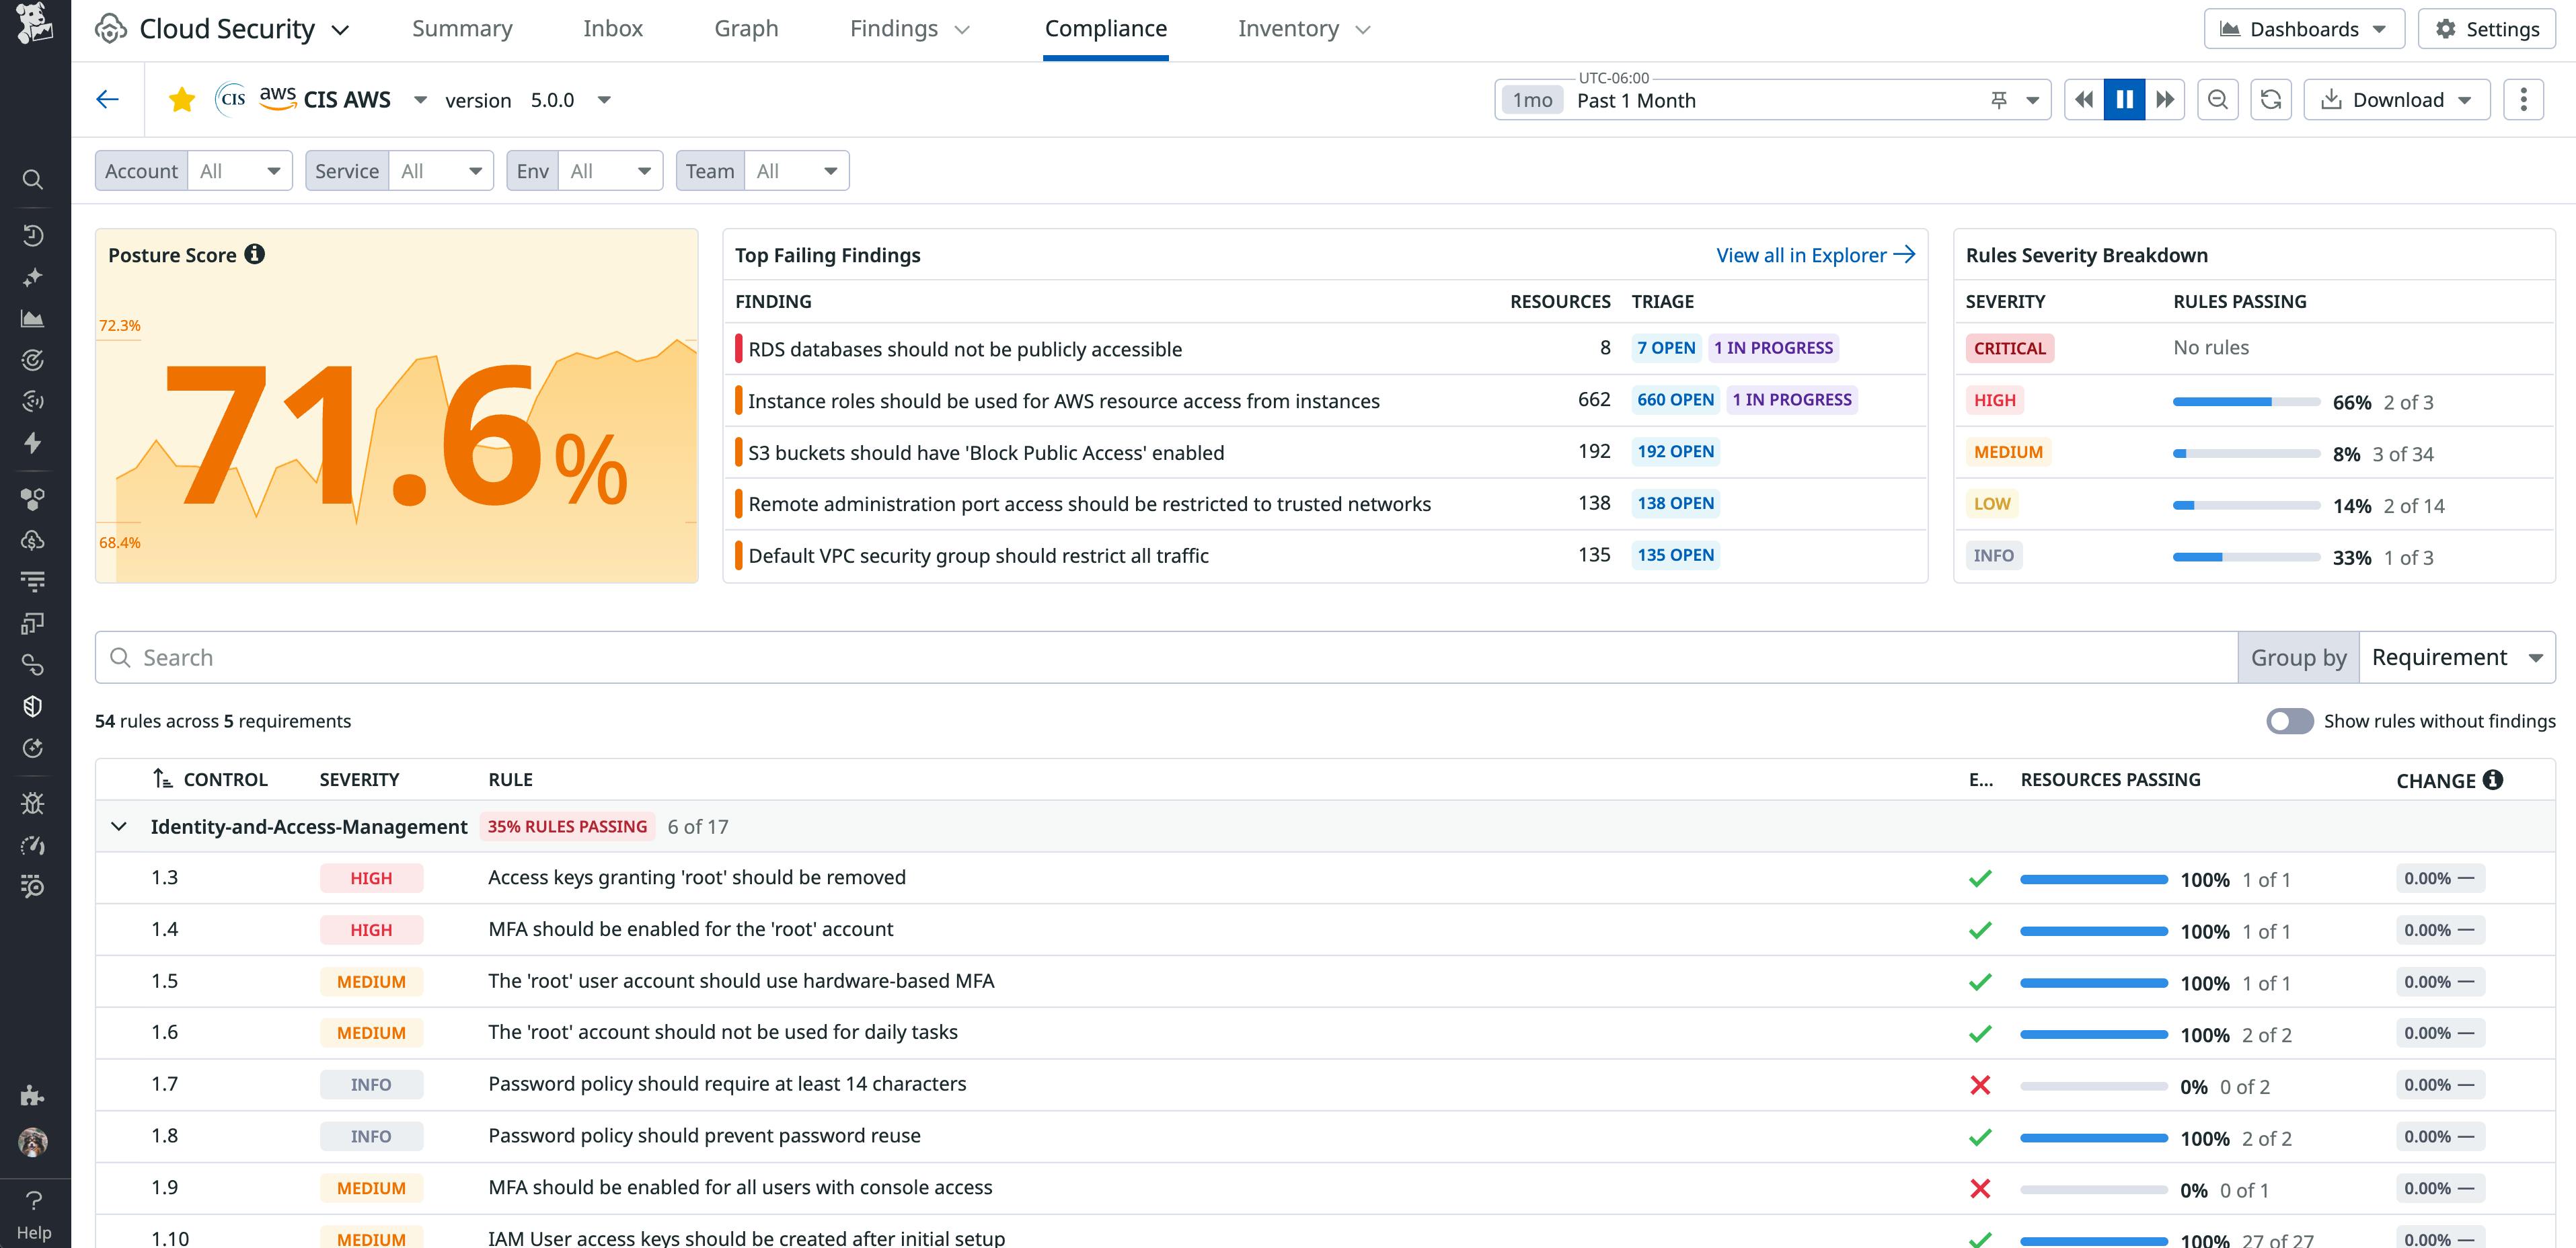Click the zoom out time range icon
The width and height of the screenshot is (2576, 1248).
tap(2217, 100)
